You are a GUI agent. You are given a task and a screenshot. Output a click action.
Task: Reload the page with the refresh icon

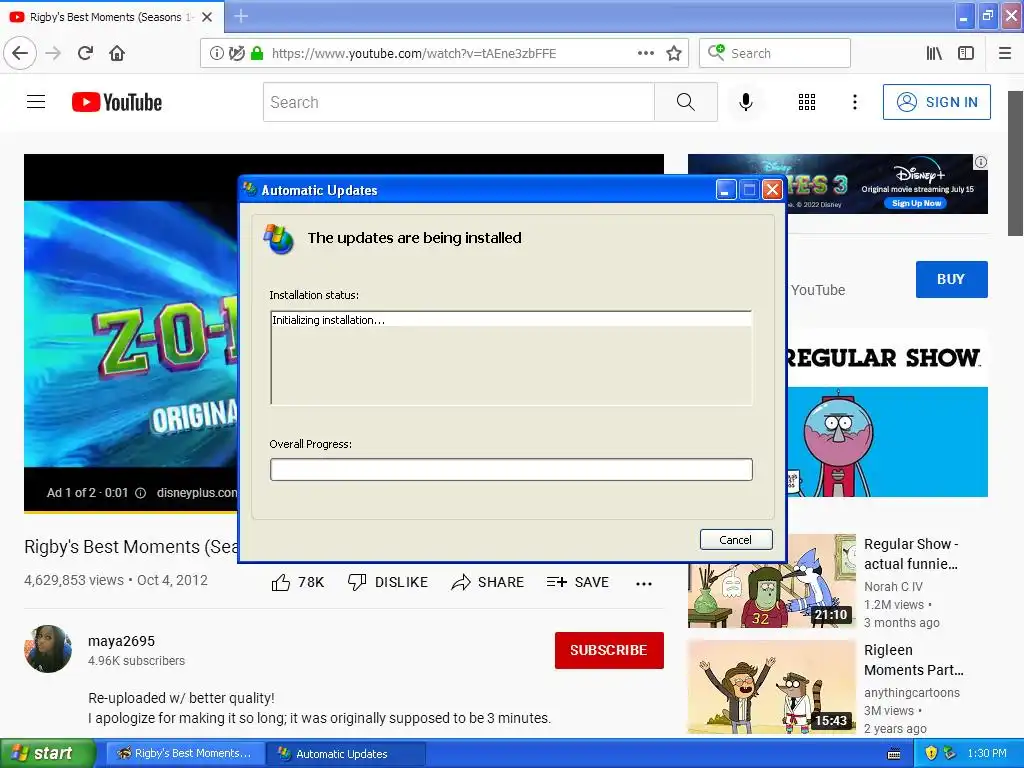click(85, 53)
